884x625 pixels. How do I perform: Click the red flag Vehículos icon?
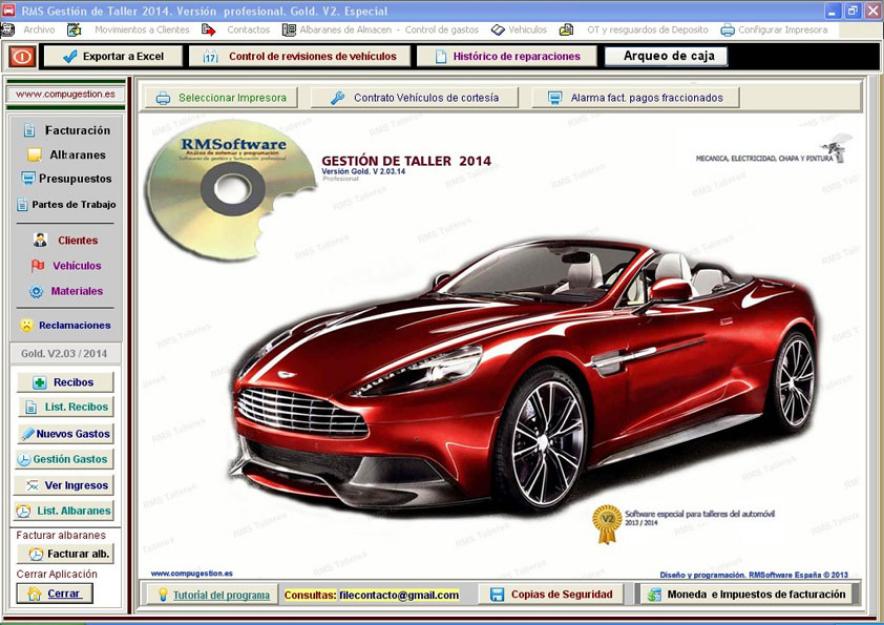[x=38, y=265]
